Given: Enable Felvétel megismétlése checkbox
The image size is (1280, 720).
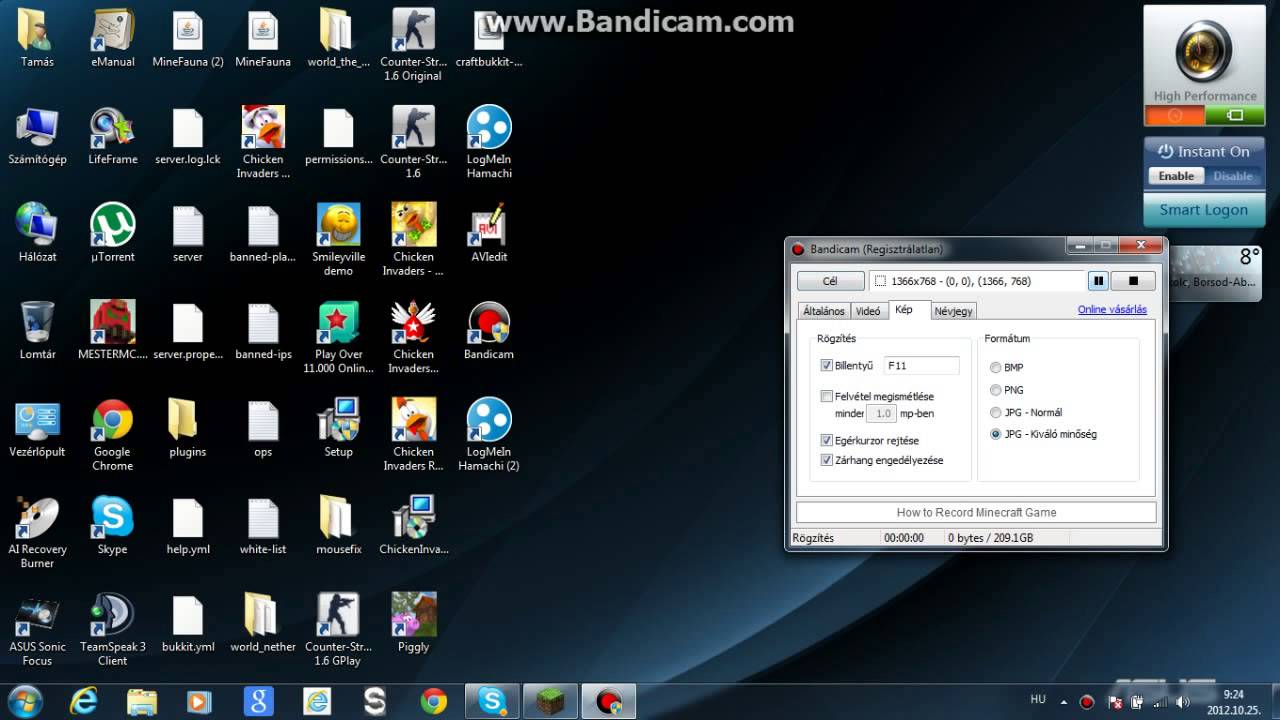Looking at the screenshot, I should (x=827, y=396).
